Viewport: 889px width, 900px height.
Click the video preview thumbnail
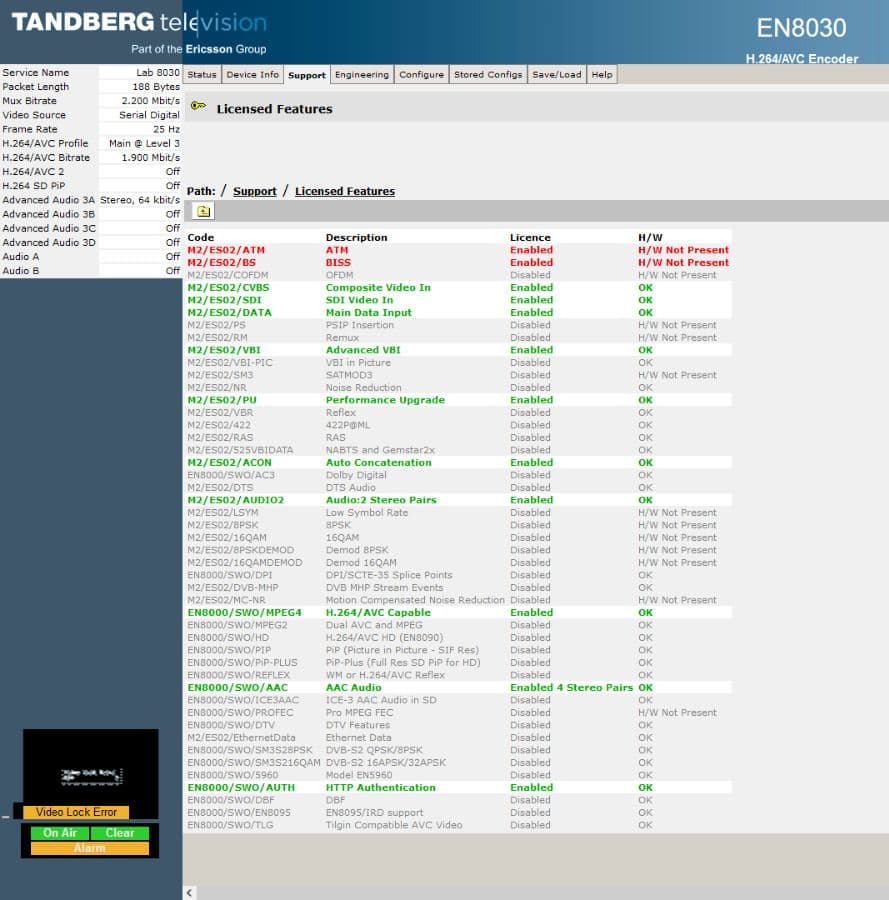tap(91, 766)
